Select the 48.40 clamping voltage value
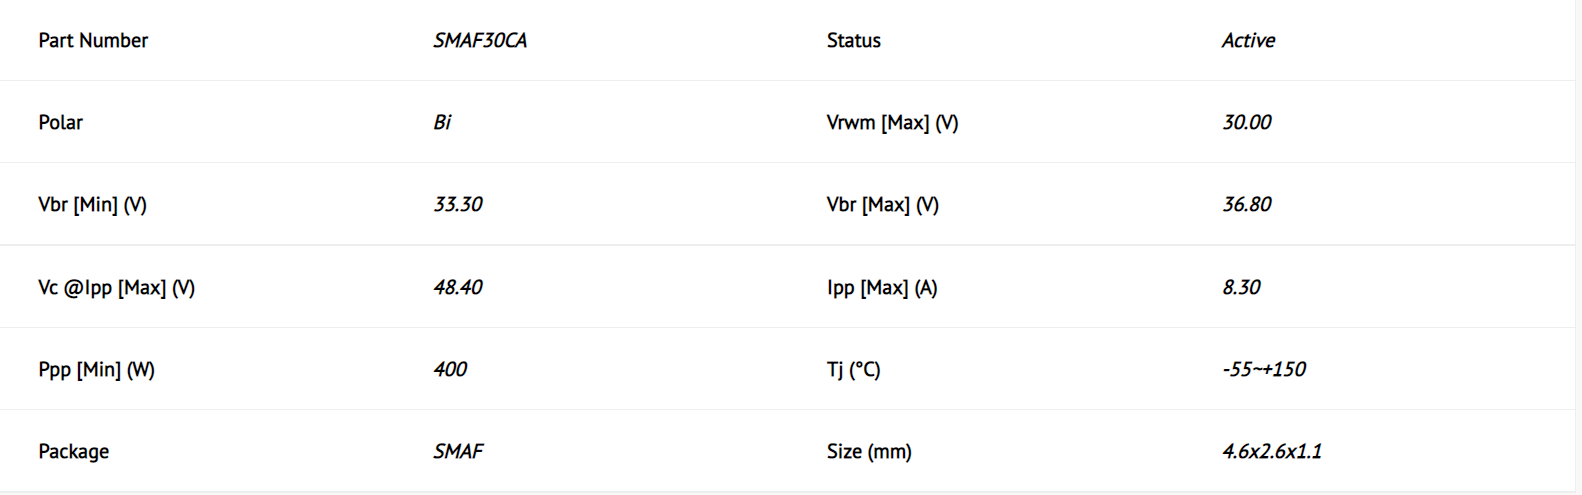Image resolution: width=1582 pixels, height=495 pixels. (x=458, y=287)
